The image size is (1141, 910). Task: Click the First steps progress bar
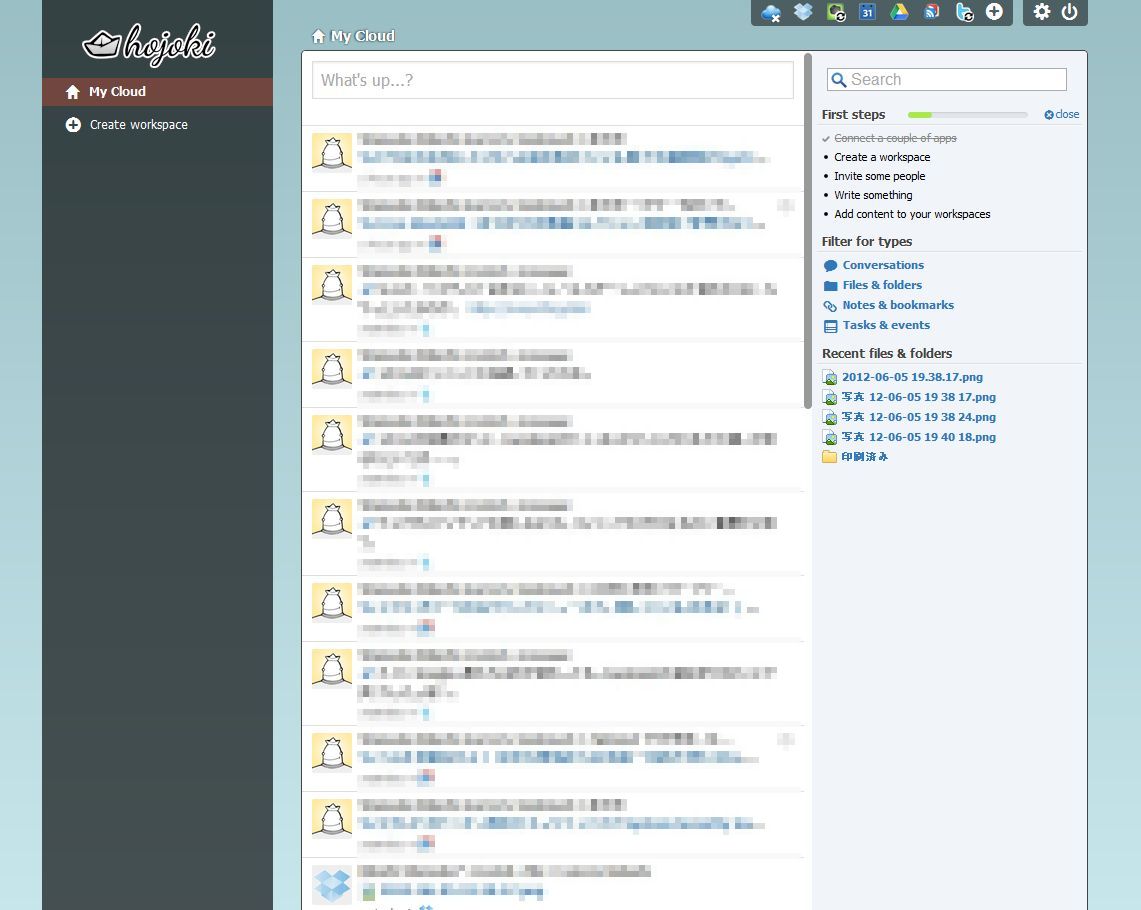967,115
